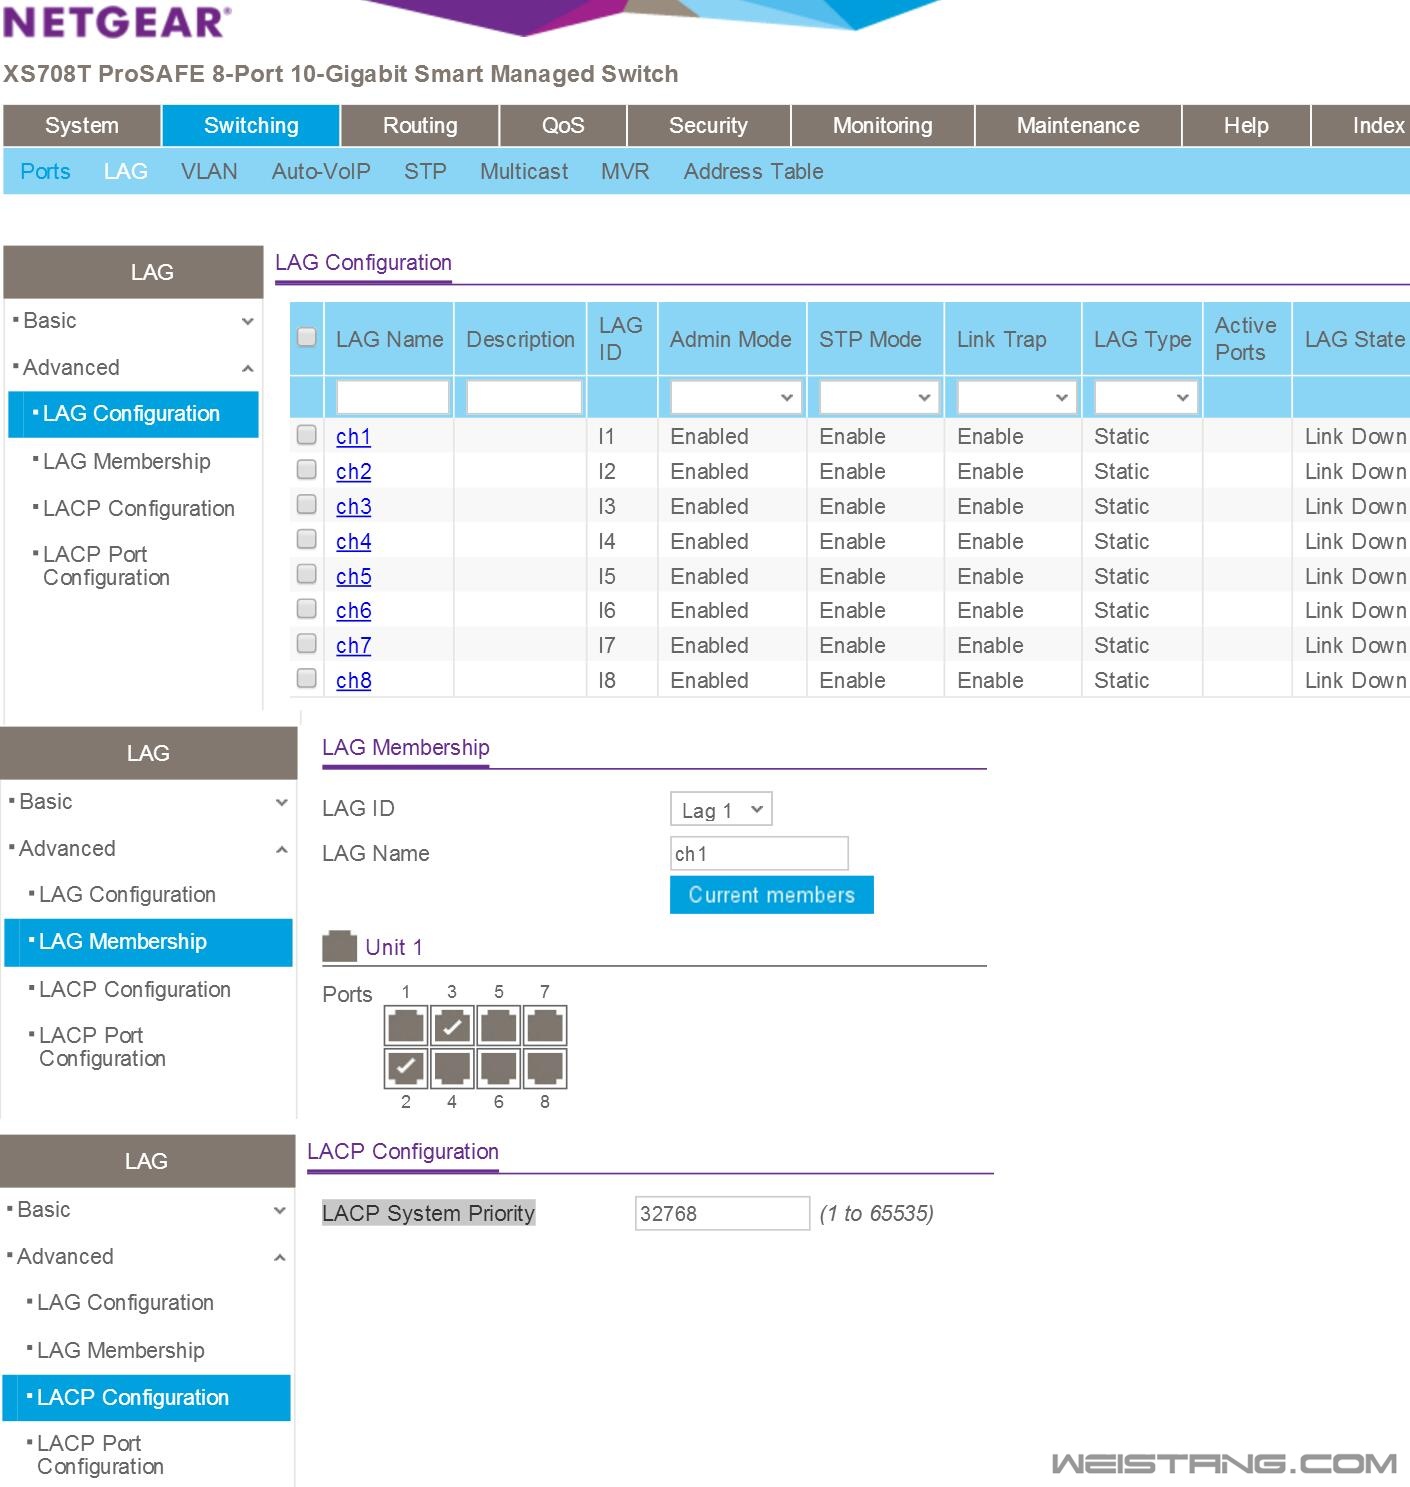
Task: Open the Monitoring main tab
Action: coord(883,126)
